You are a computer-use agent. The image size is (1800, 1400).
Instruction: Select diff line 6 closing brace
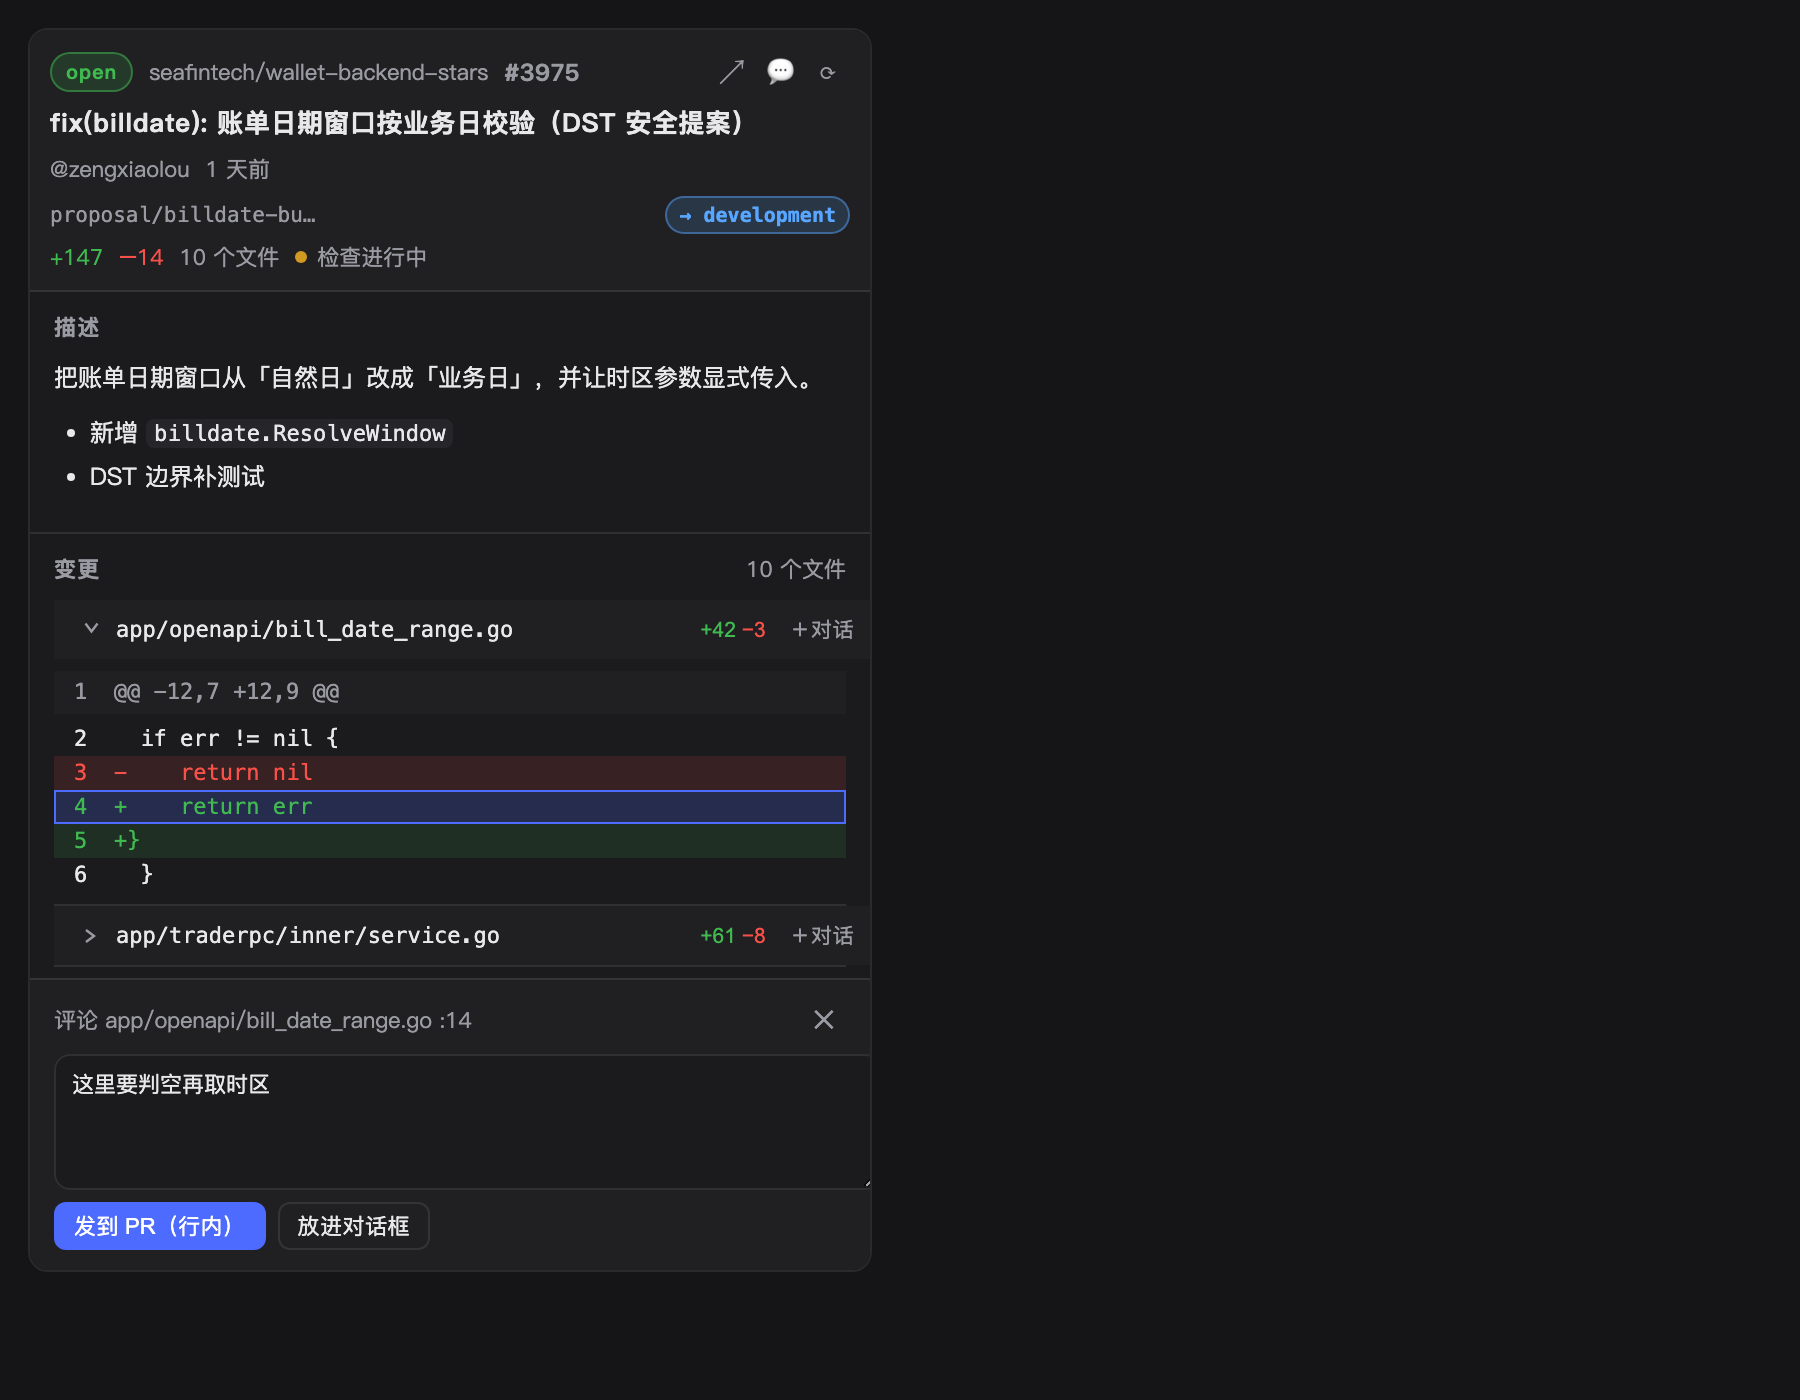(450, 875)
